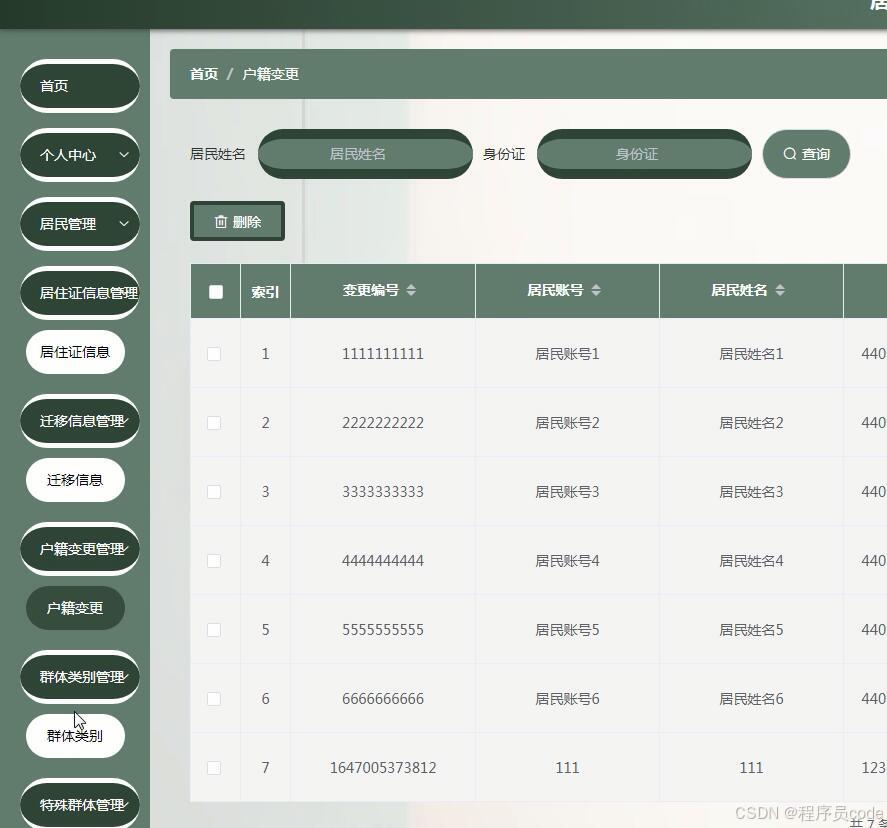
Task: Click cell 1647005373812
Action: click(383, 767)
